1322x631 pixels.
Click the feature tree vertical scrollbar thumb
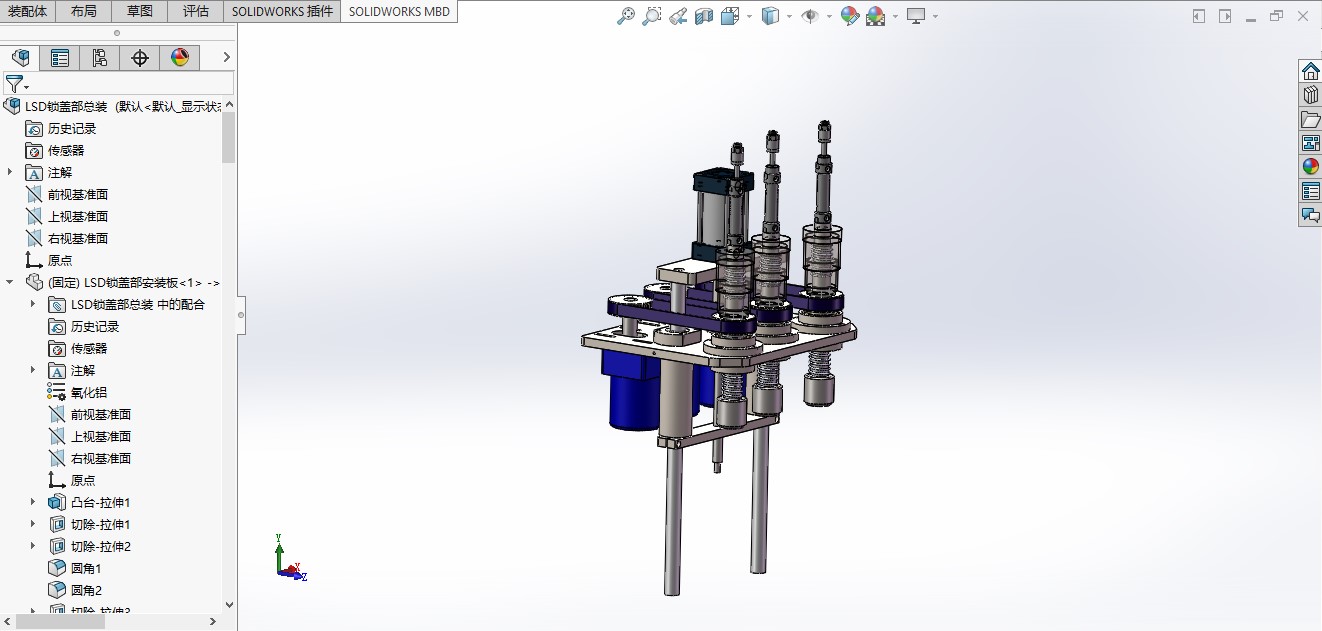(x=229, y=136)
